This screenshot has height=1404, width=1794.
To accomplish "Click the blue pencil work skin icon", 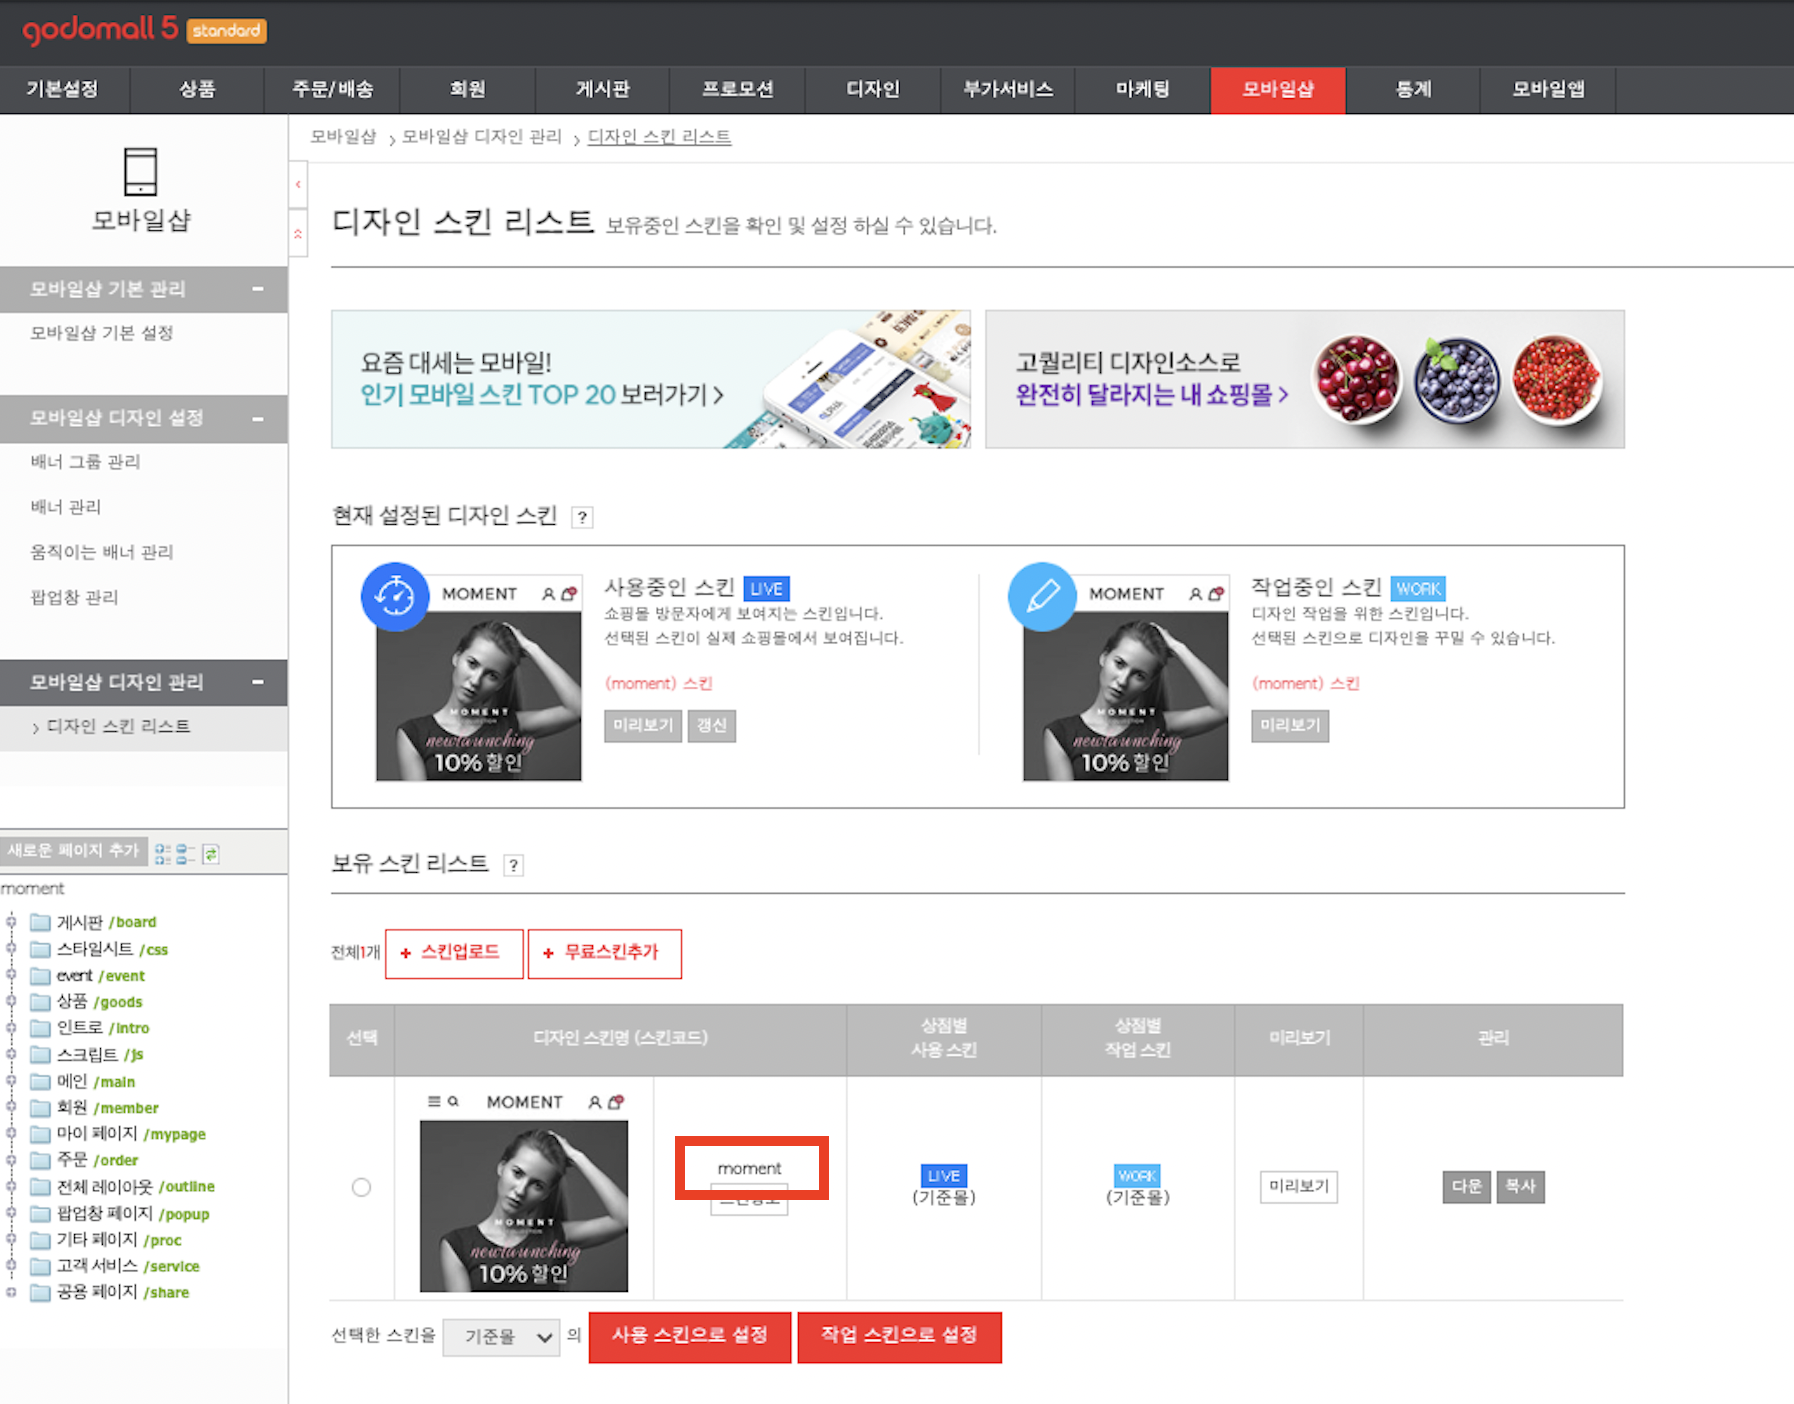I will tap(1042, 597).
